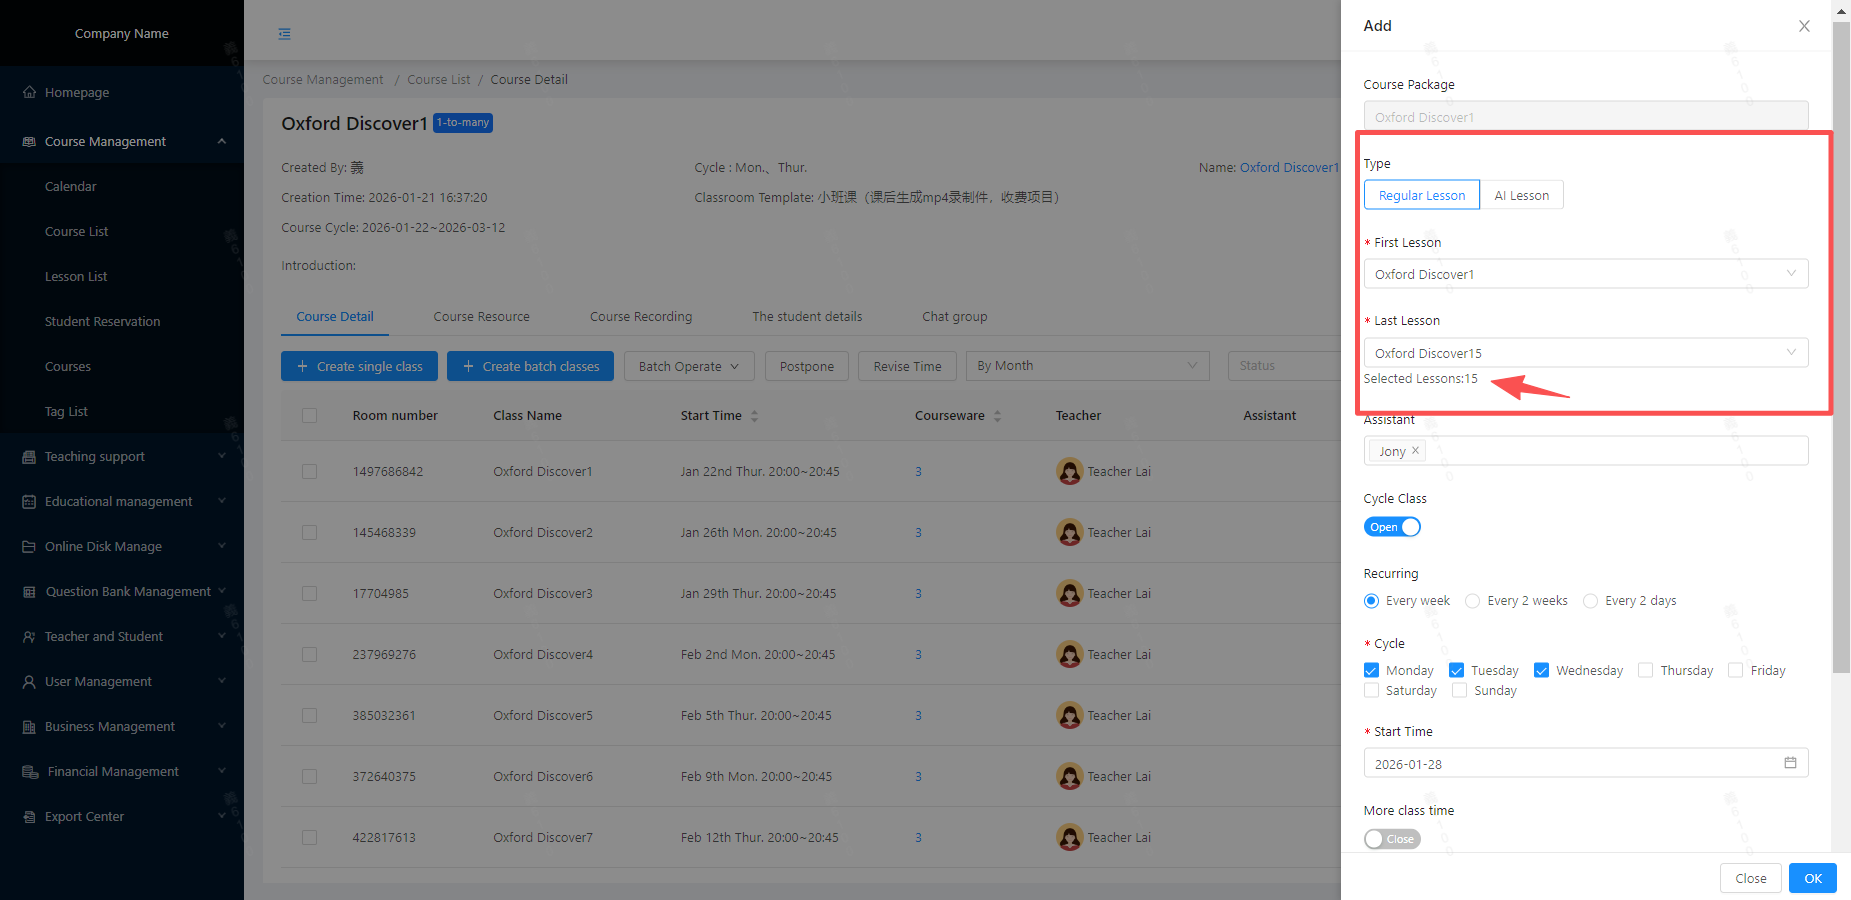Image resolution: width=1851 pixels, height=900 pixels.
Task: Expand the Batch Operate dropdown
Action: (688, 366)
